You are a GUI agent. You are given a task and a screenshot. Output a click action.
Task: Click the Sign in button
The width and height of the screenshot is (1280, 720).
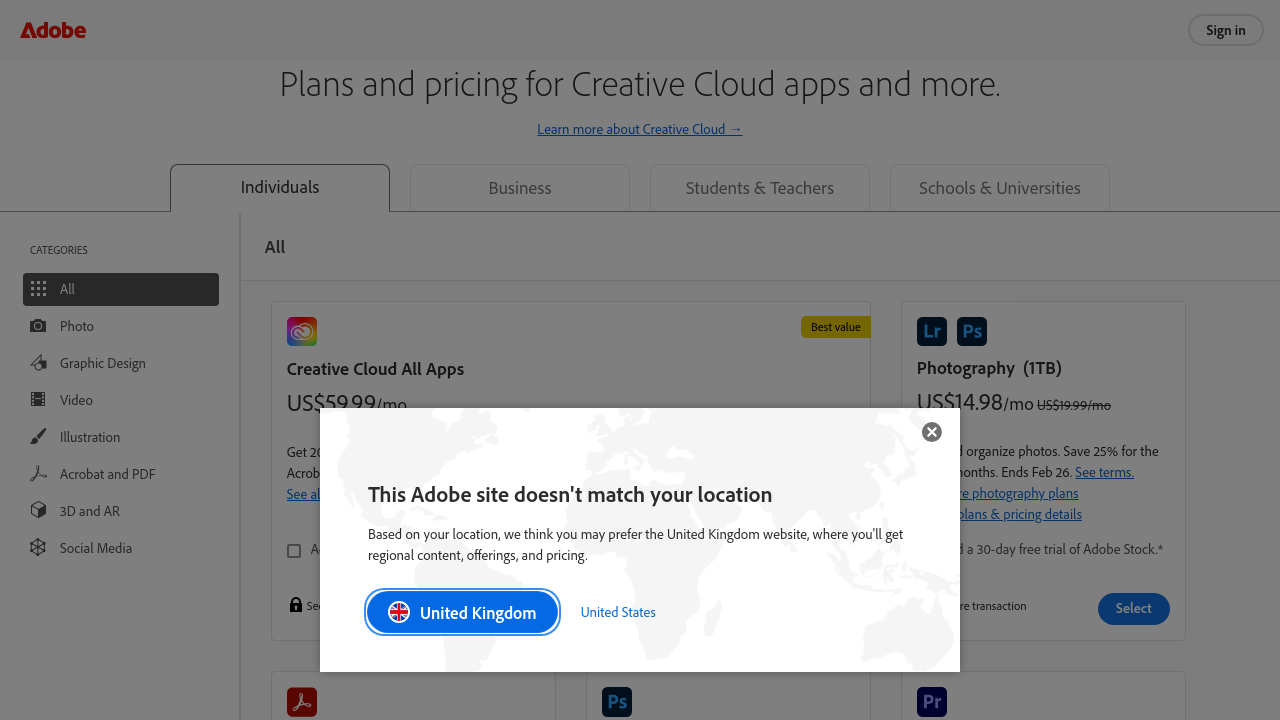click(x=1225, y=30)
